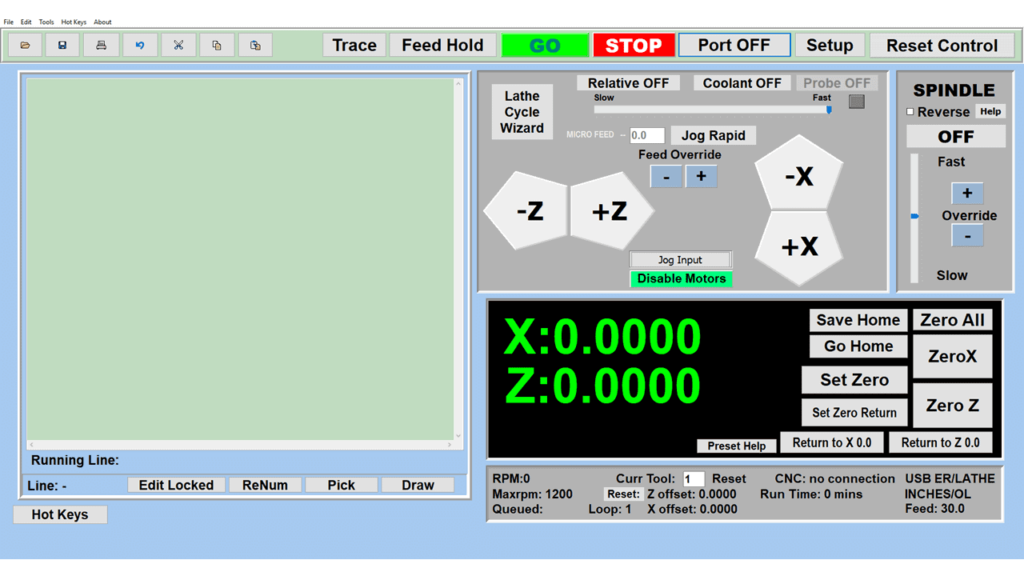Click the open file folder icon
Screen dimensions: 1024x576
[x=25, y=45]
